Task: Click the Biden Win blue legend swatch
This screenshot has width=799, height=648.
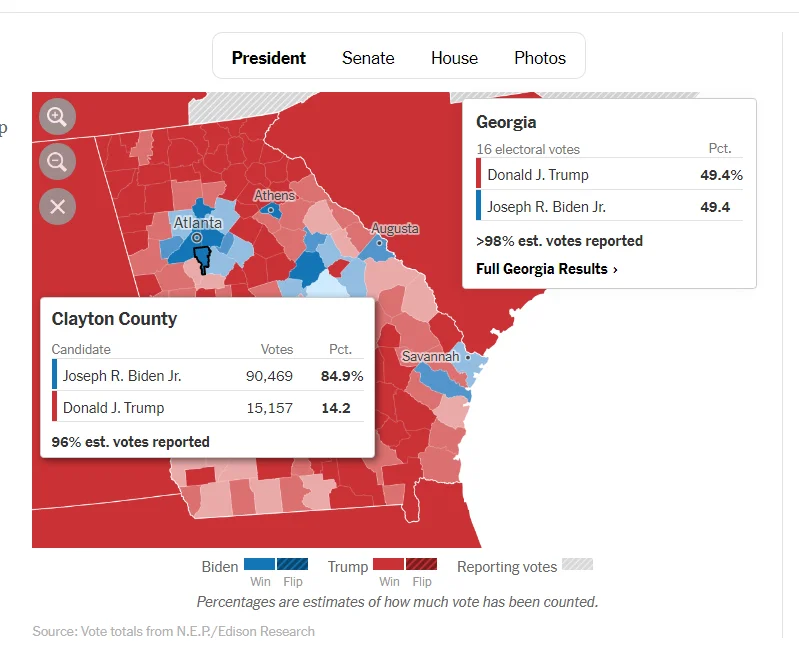Action: click(x=259, y=565)
